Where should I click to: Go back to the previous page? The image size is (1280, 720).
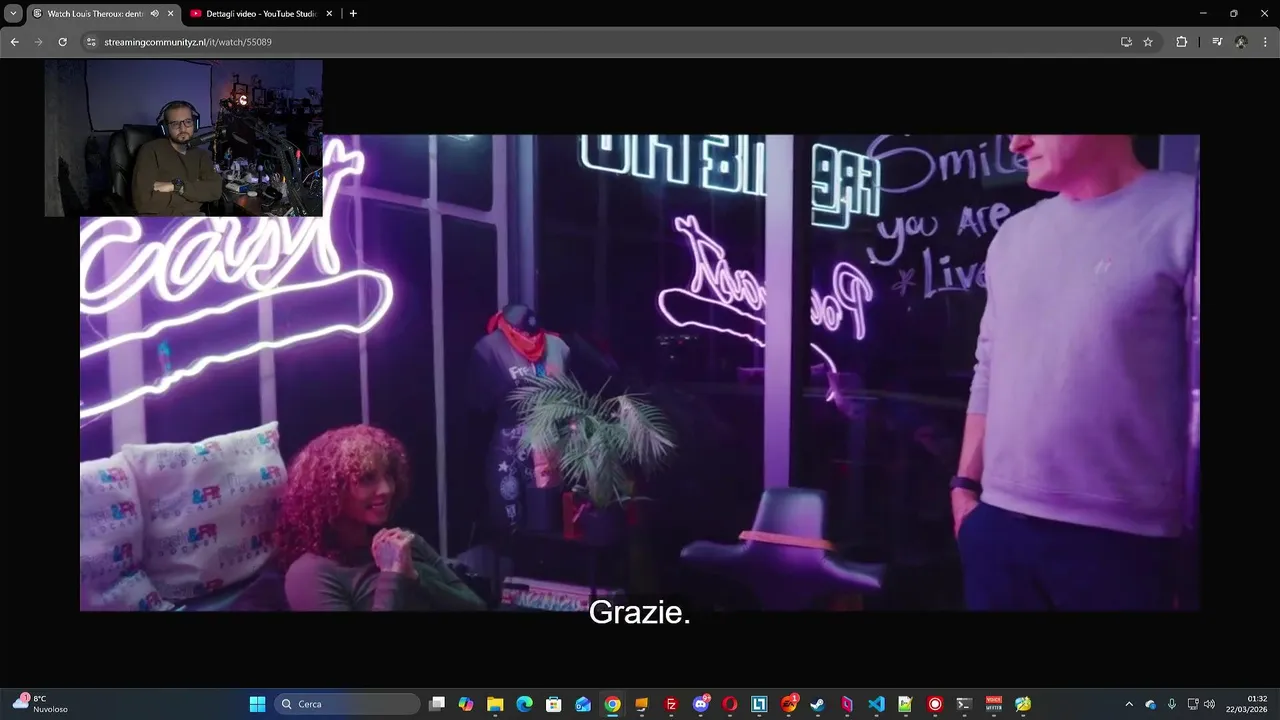click(x=14, y=42)
